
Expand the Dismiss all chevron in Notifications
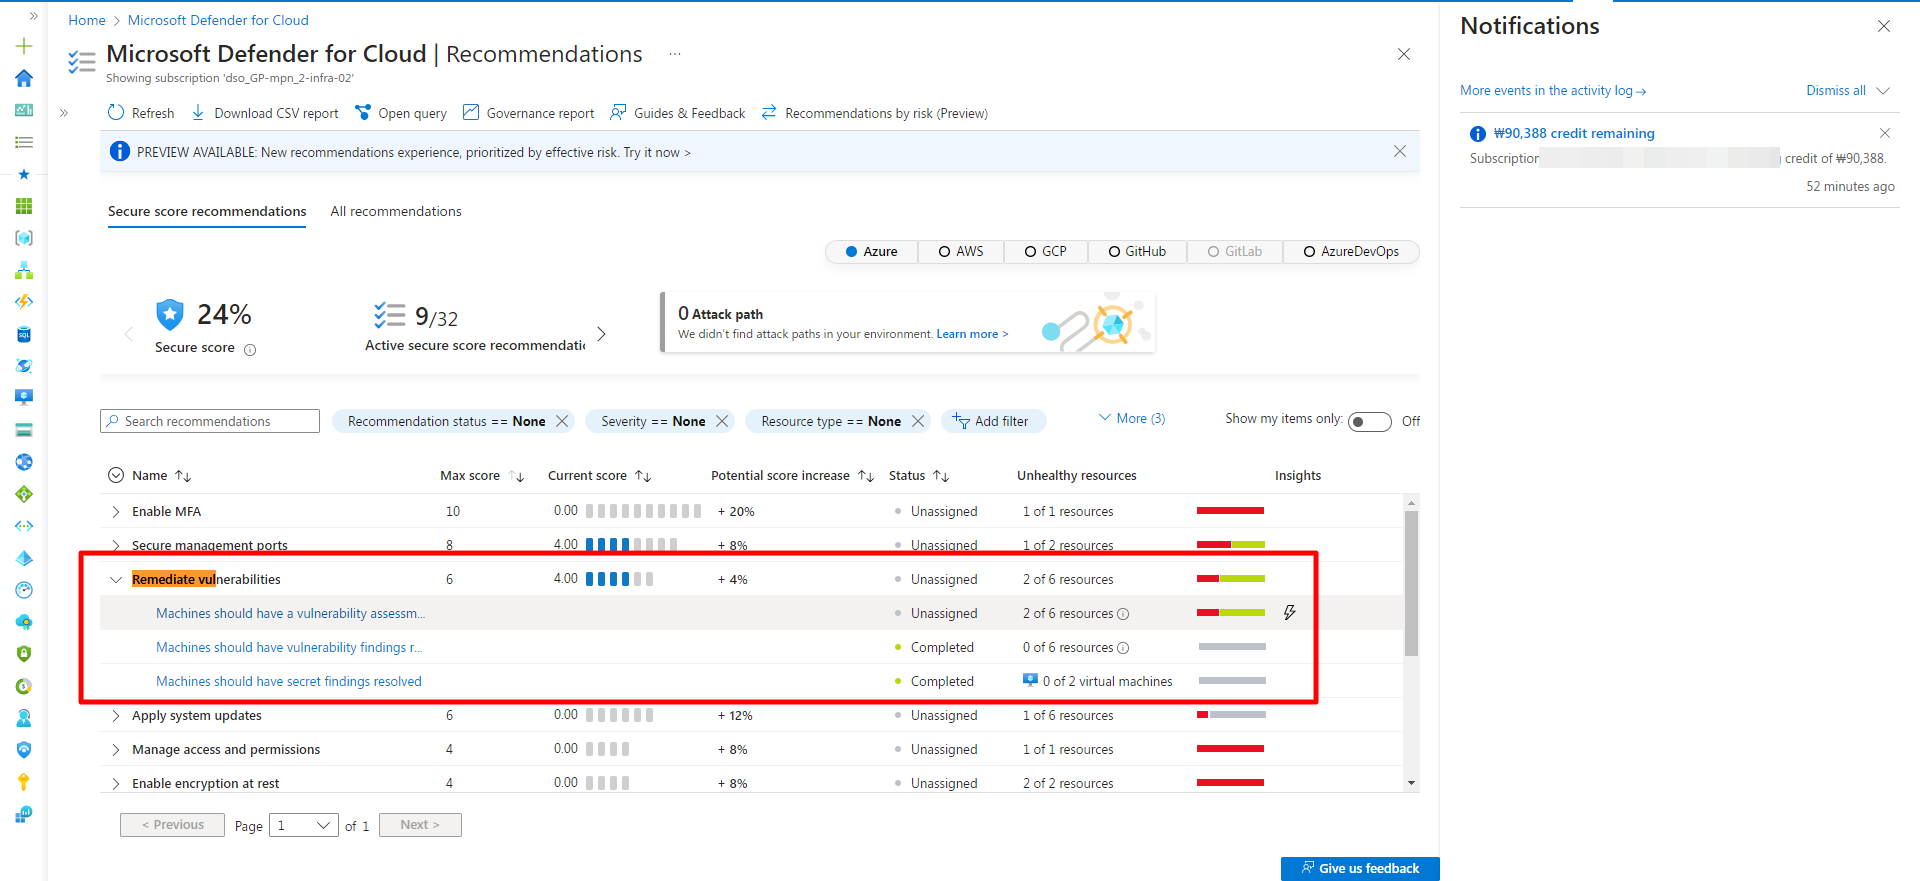click(1883, 90)
